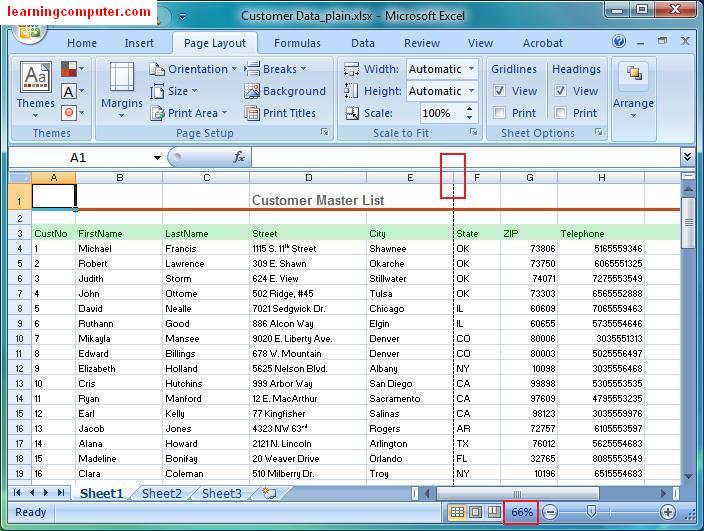Open theme Fonts options
The width and height of the screenshot is (704, 531).
click(72, 91)
